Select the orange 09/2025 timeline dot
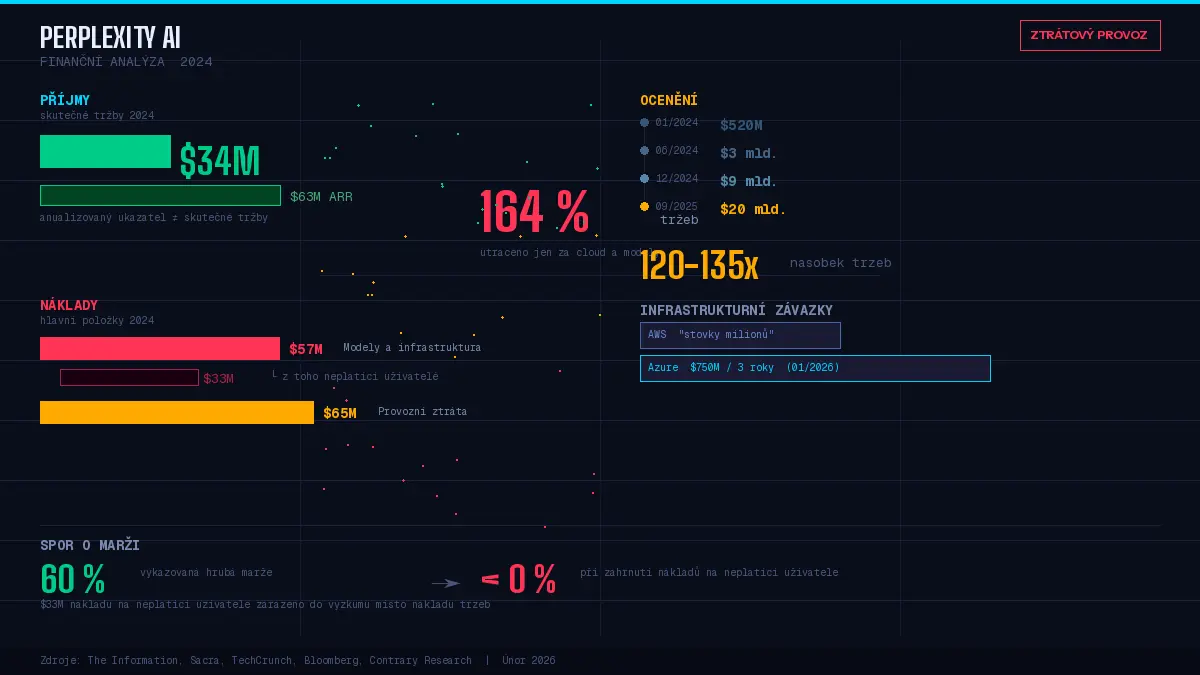Image resolution: width=1200 pixels, height=675 pixels. click(644, 207)
